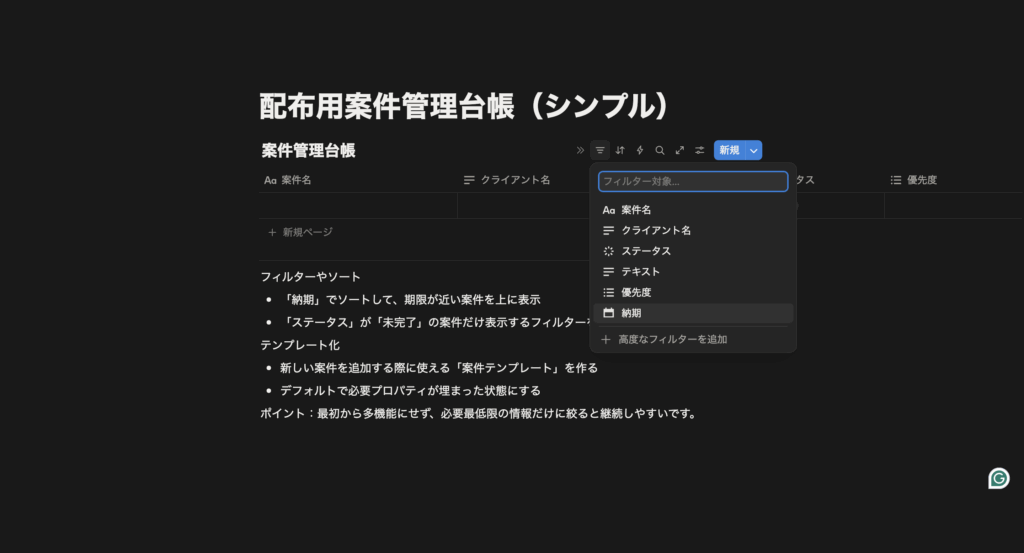Image resolution: width=1024 pixels, height=553 pixels.
Task: Select 納期 date filter option
Action: 631,313
